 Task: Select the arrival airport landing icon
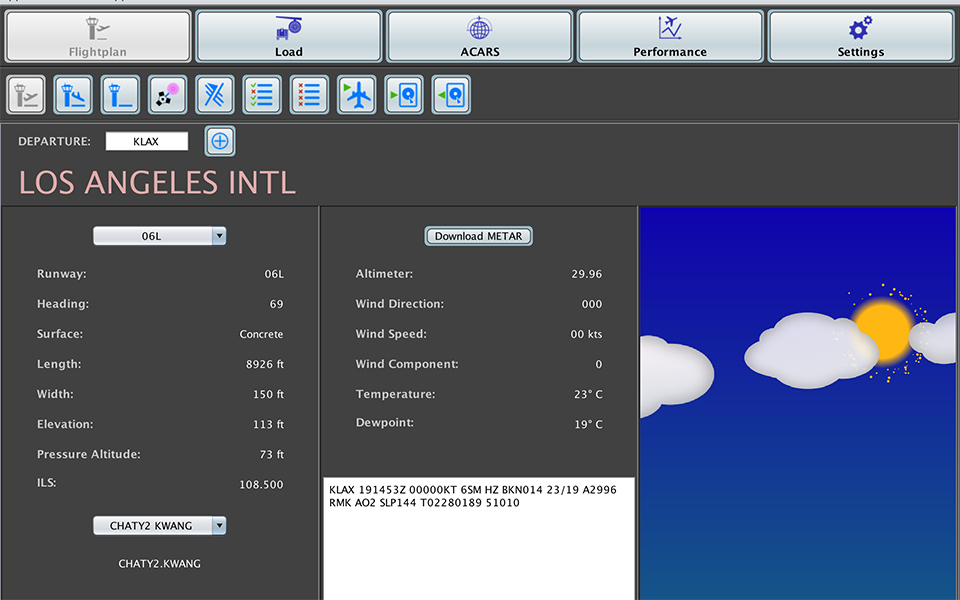(73, 95)
